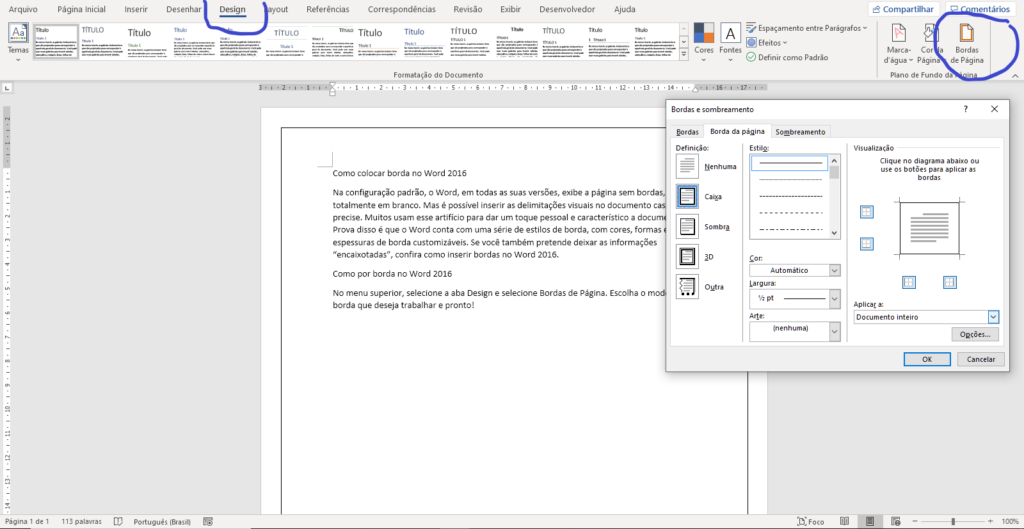Select the first document style thumbnail
Image resolution: width=1024 pixels, height=529 pixels.
56,42
